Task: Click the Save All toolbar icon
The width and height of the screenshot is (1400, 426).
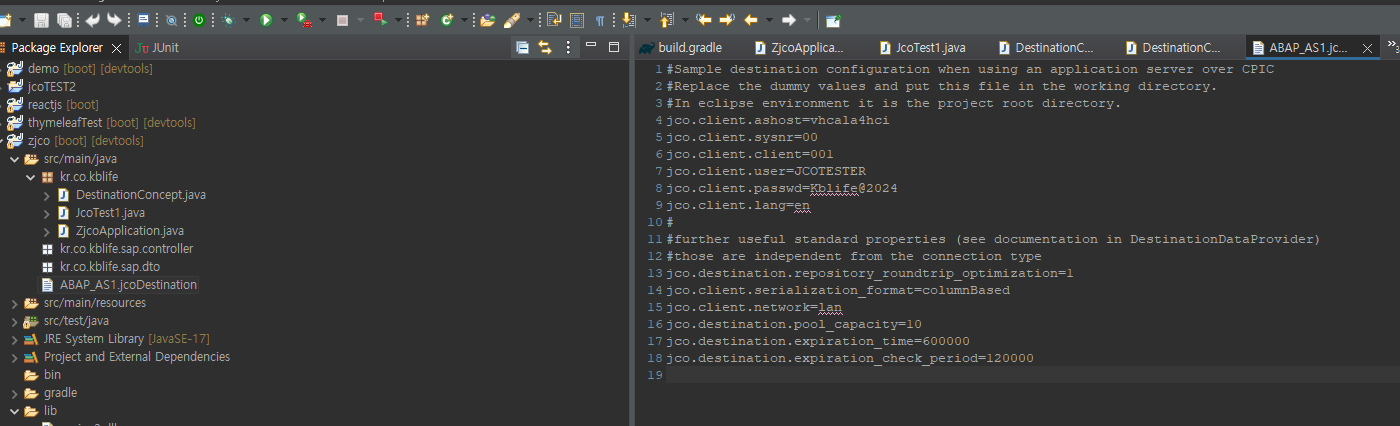Action: (x=64, y=20)
